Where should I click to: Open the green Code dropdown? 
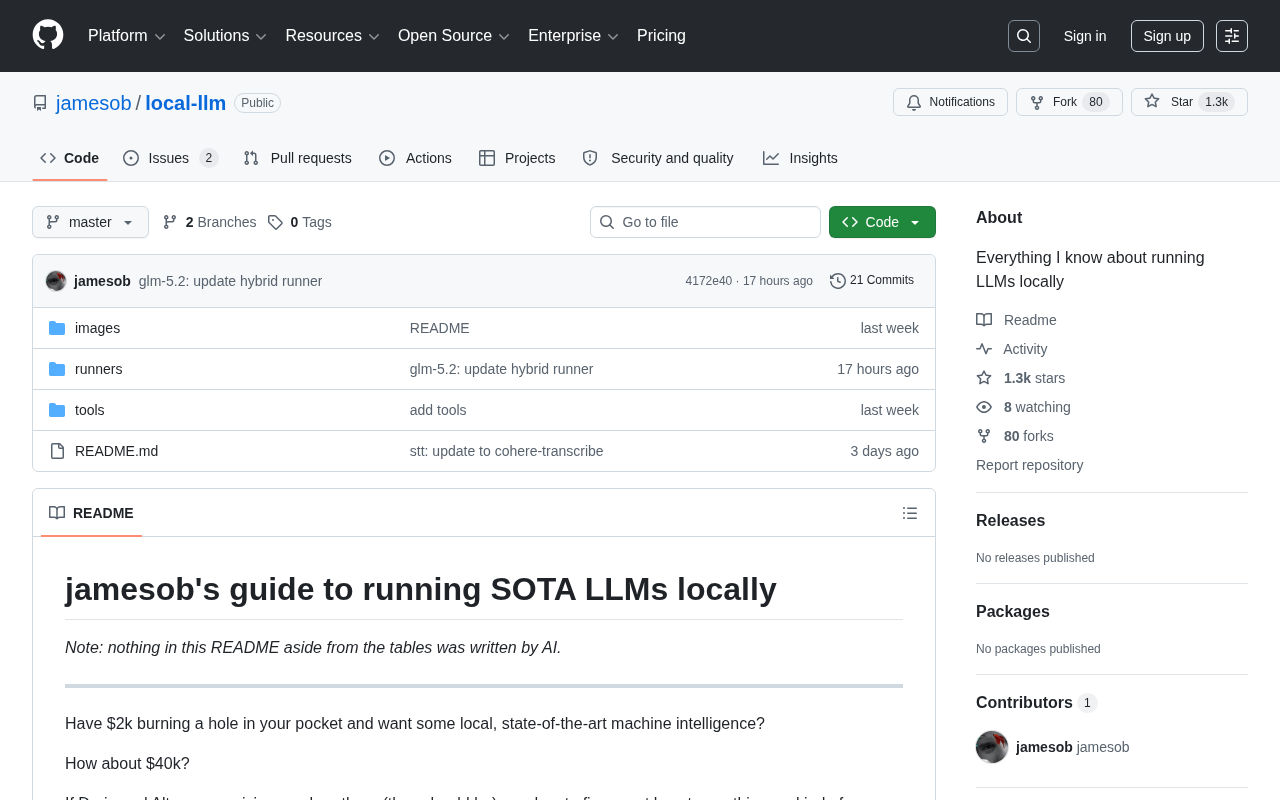pos(882,222)
